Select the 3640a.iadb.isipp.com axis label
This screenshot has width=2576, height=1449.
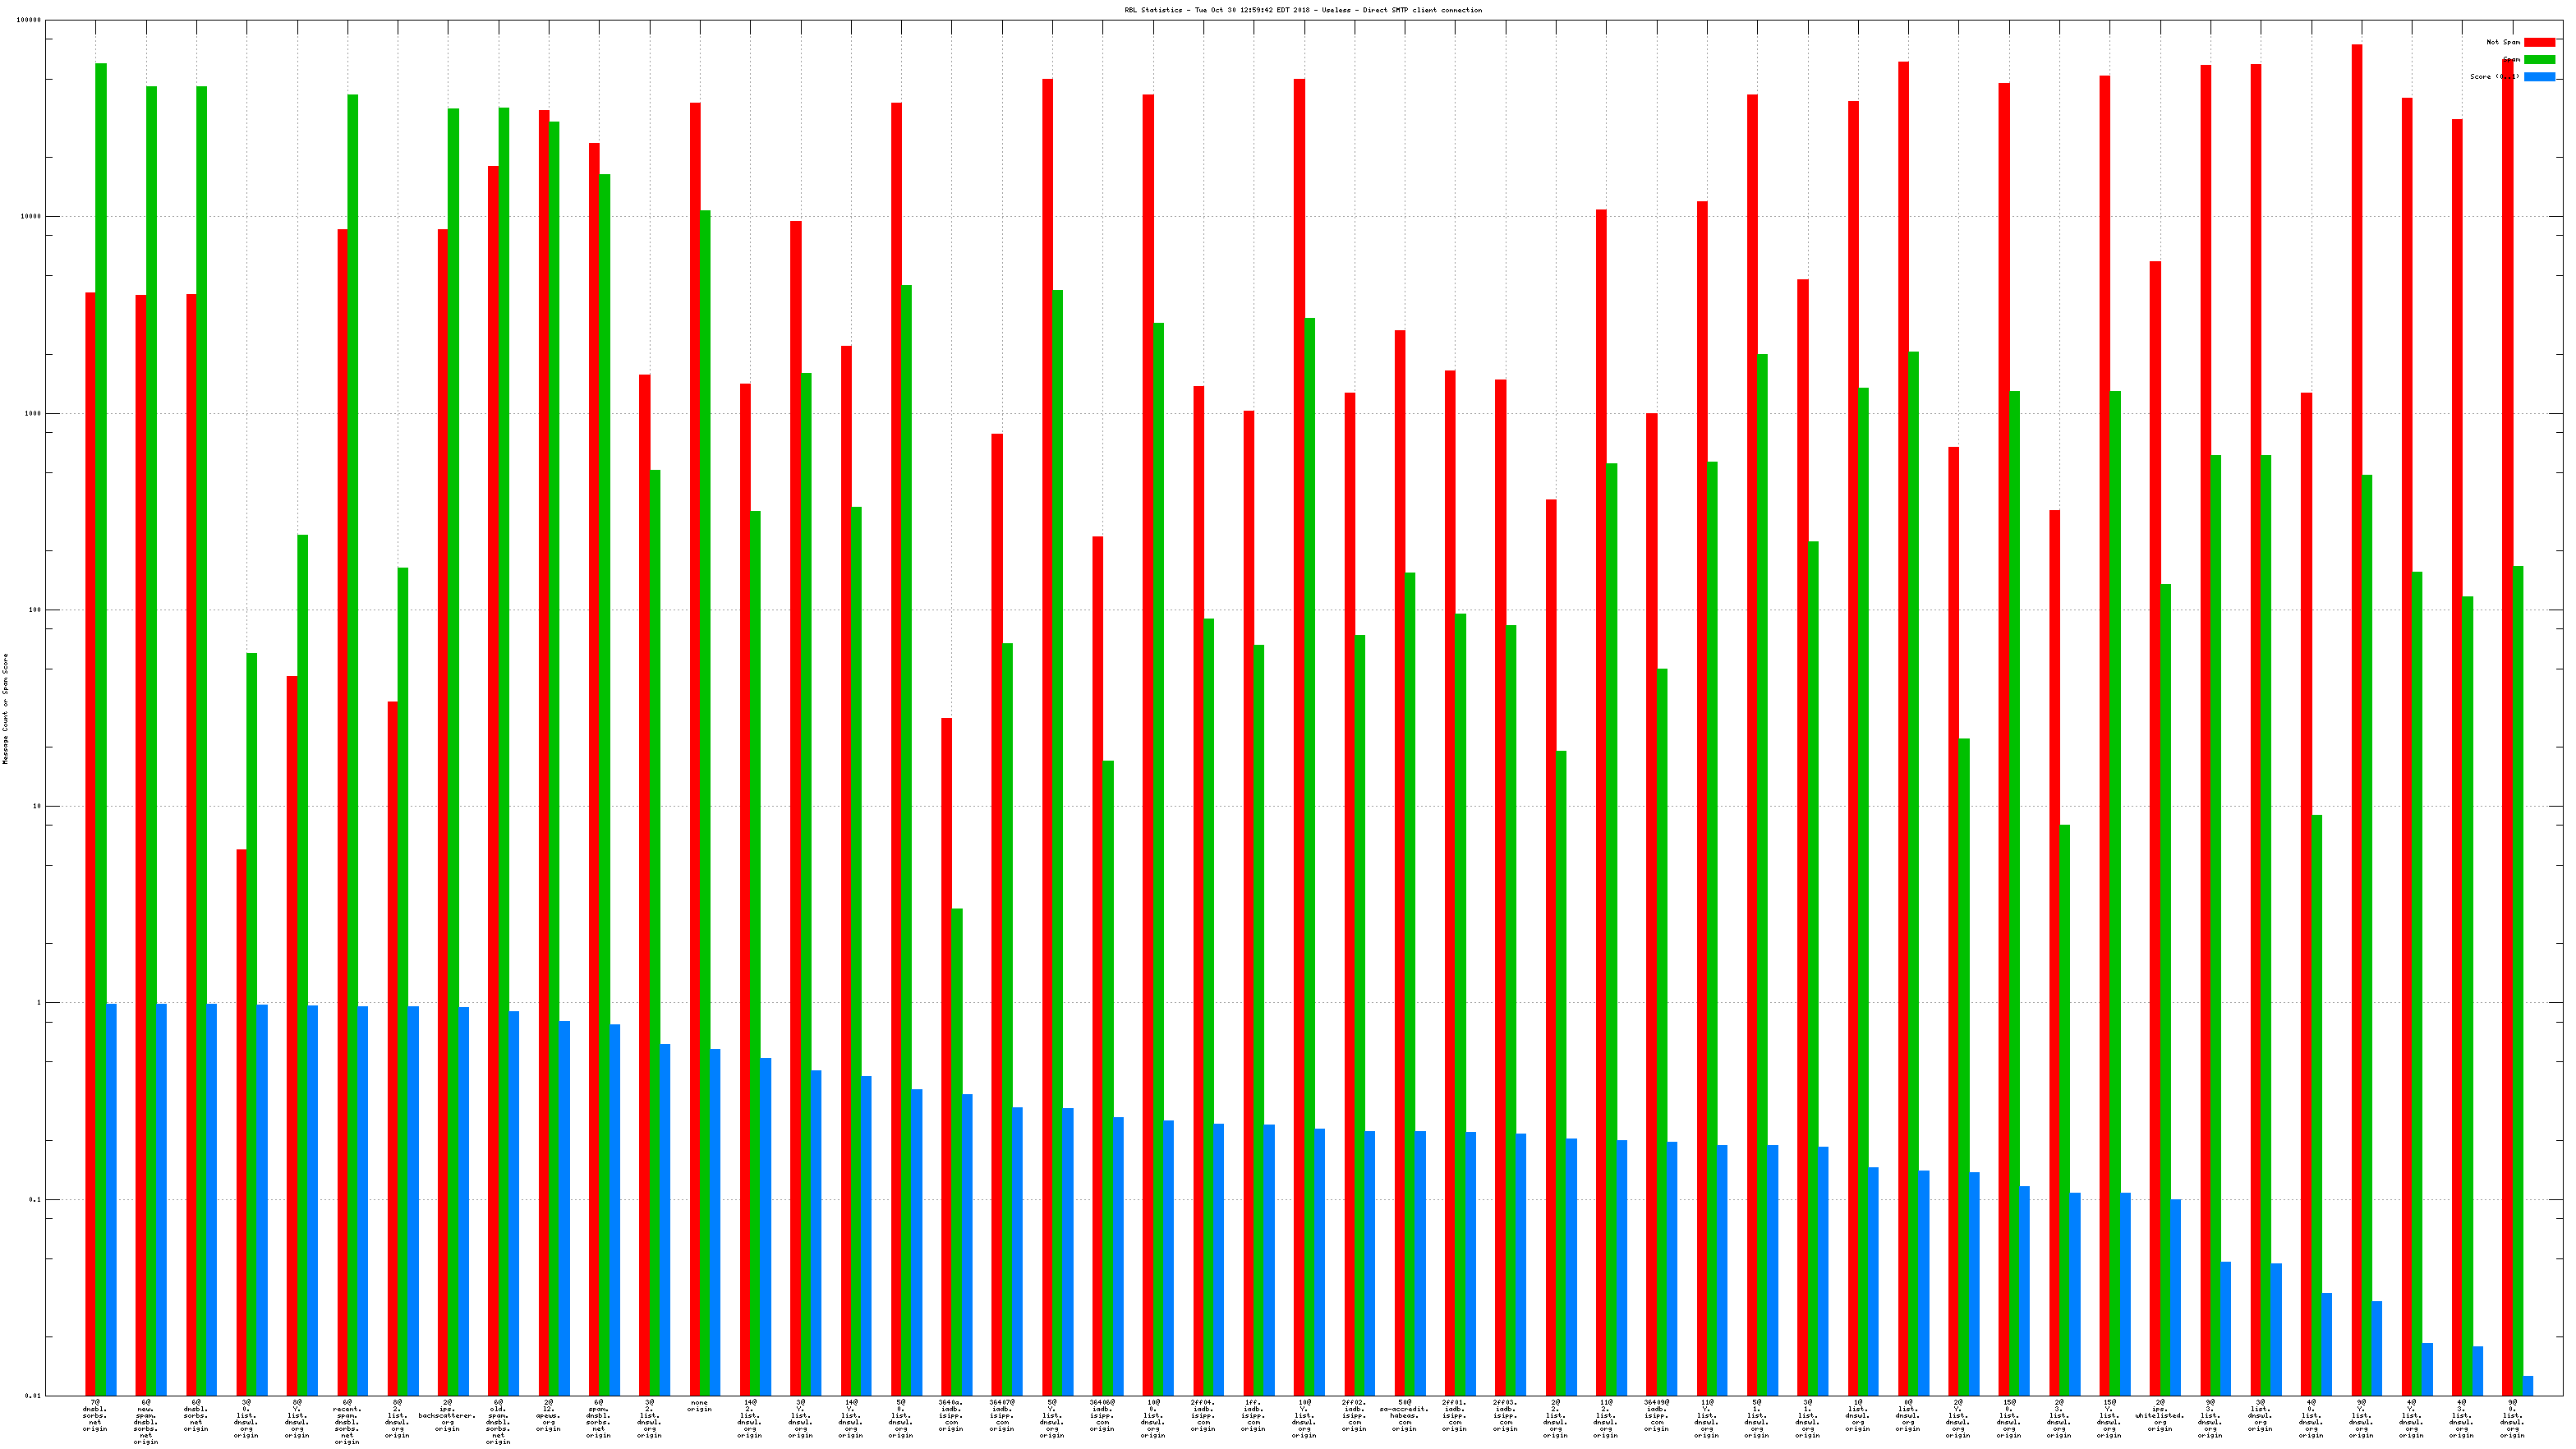(951, 1416)
